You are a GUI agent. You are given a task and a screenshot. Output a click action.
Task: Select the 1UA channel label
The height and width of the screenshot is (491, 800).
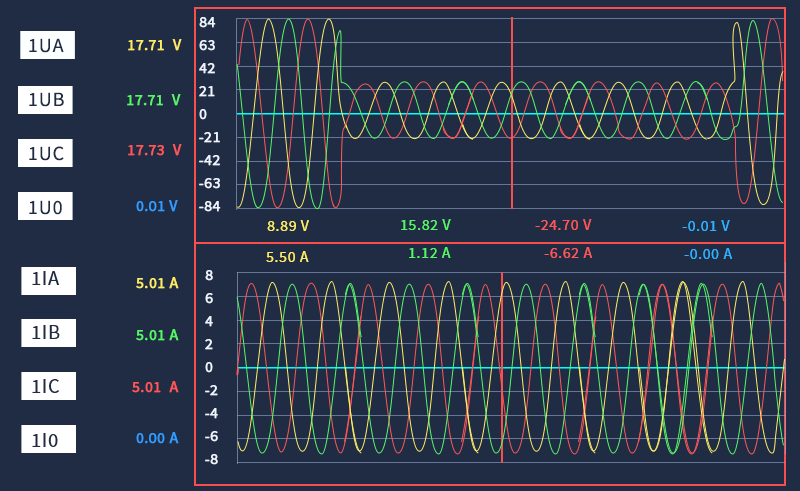coord(47,45)
